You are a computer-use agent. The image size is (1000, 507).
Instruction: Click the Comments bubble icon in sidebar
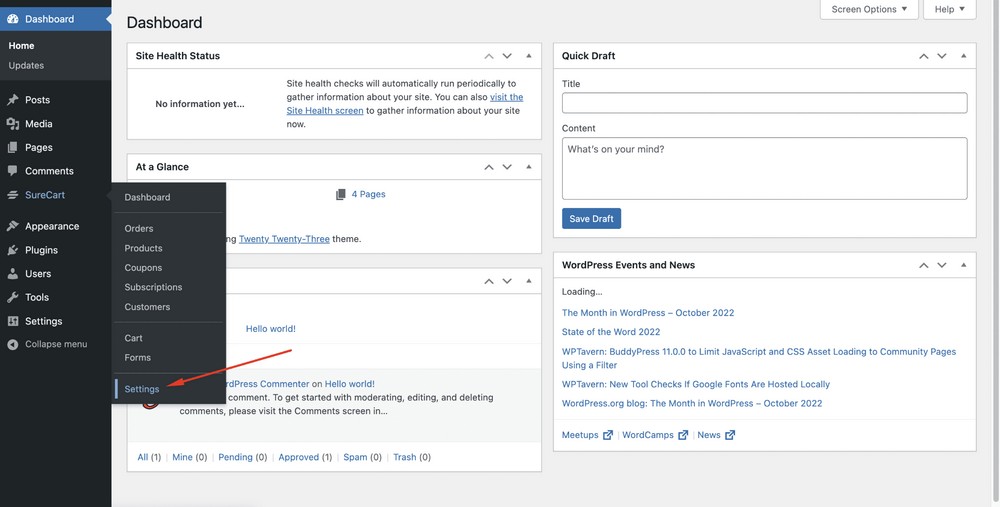[x=13, y=171]
